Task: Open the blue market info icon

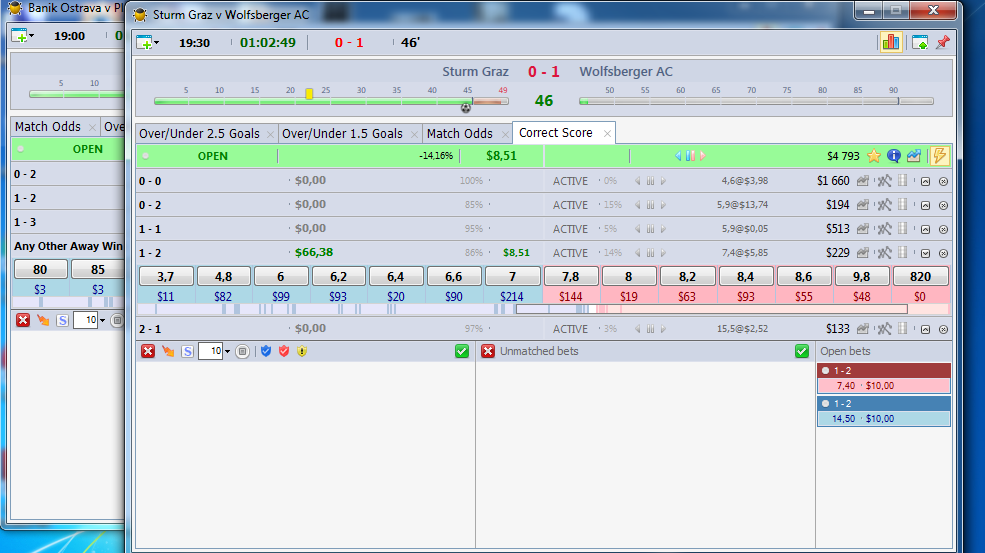Action: pyautogui.click(x=894, y=156)
